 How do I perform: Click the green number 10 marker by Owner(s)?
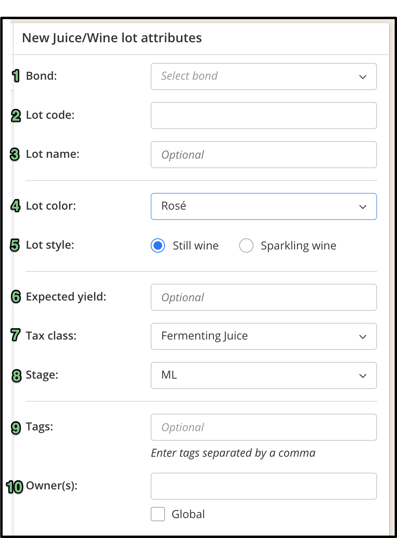coord(14,487)
